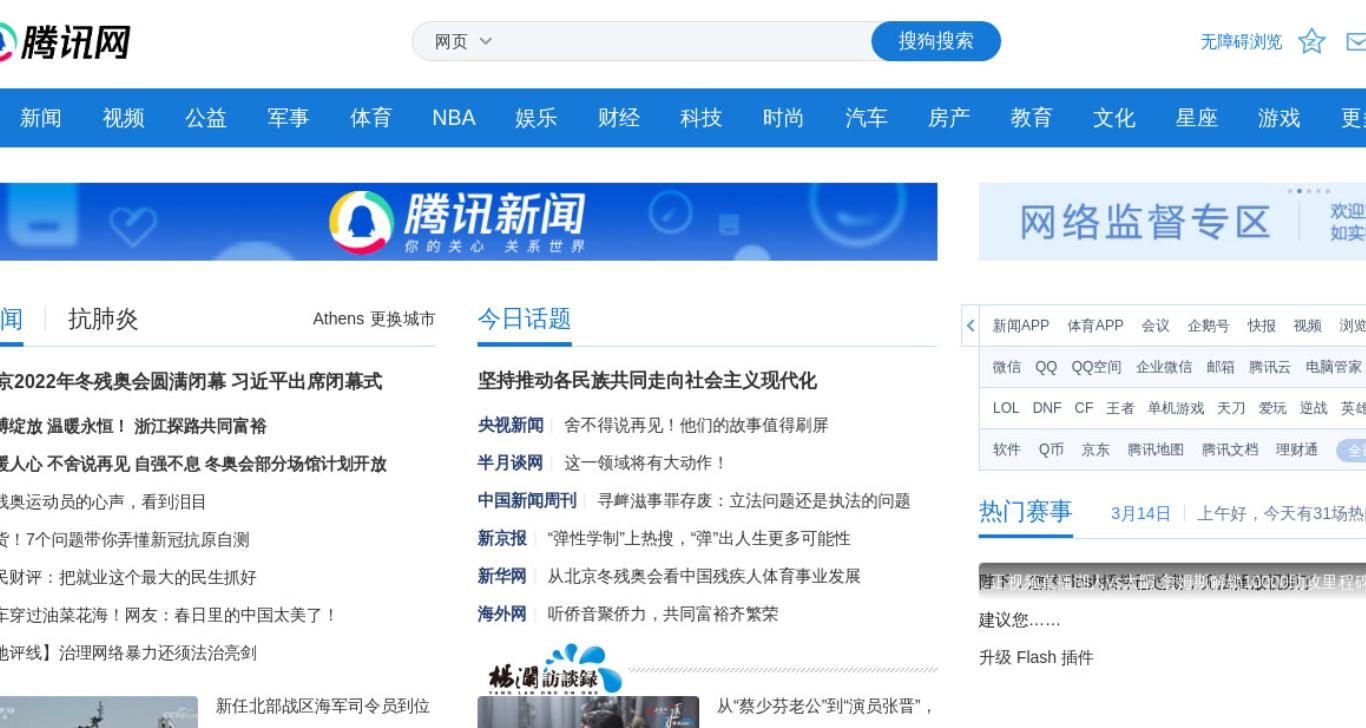Go to the 游戏 section

(1279, 118)
